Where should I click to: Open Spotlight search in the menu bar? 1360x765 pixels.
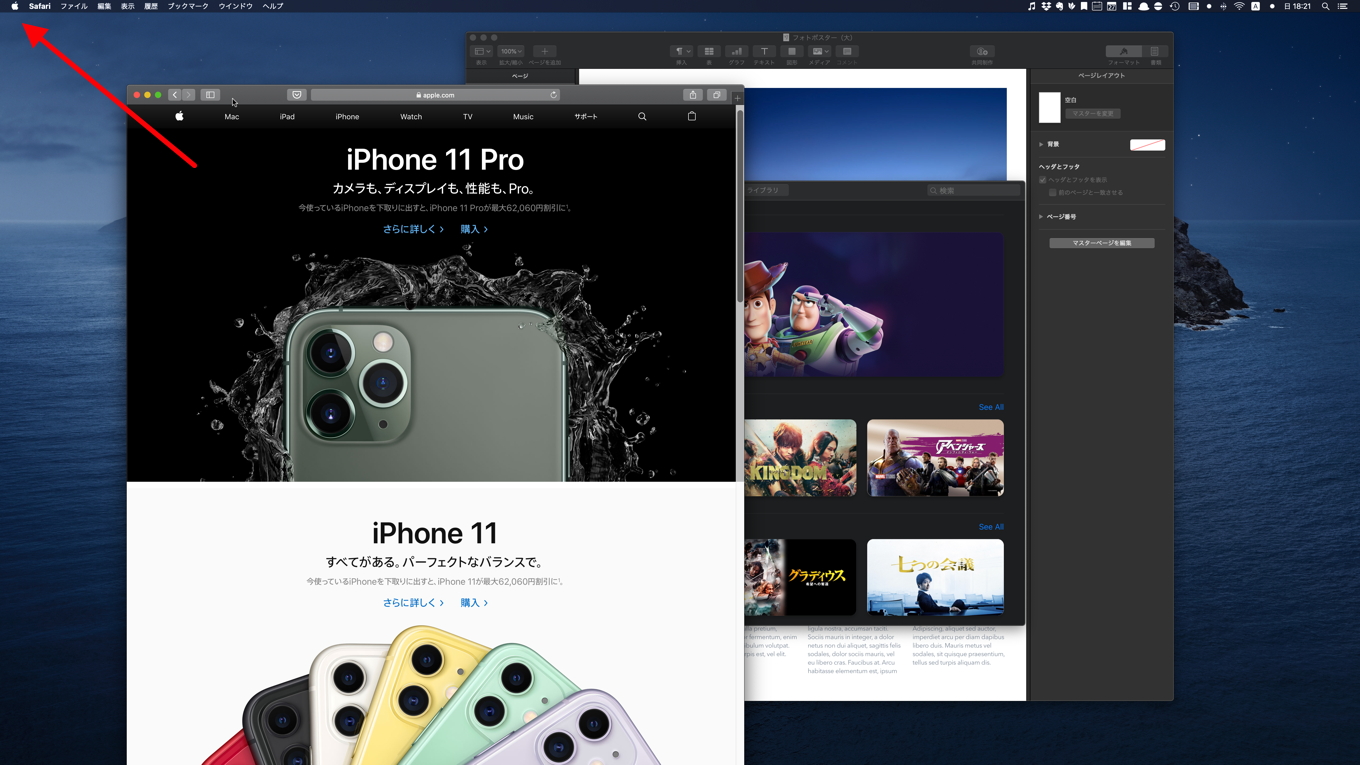tap(1326, 6)
